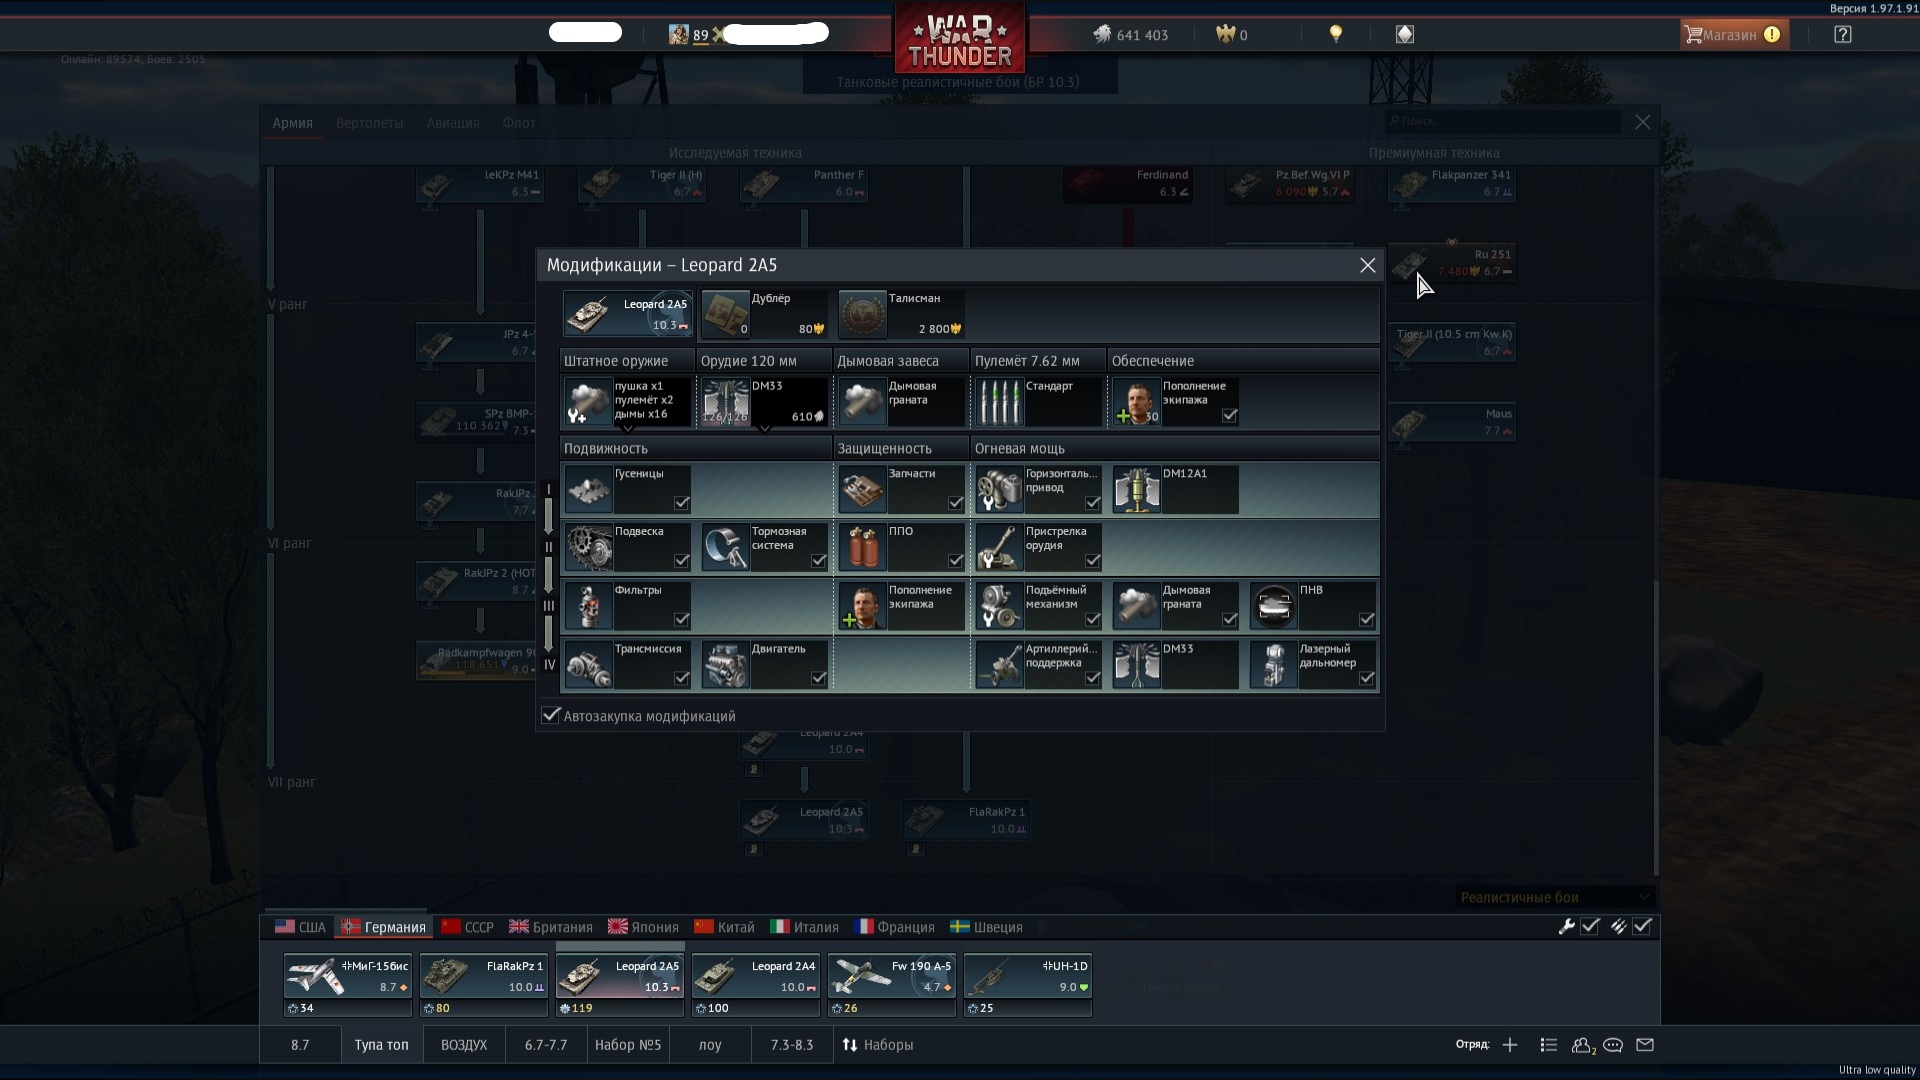Click the Артиллерийская поддержка modification icon
The width and height of the screenshot is (1920, 1080).
(x=1000, y=665)
